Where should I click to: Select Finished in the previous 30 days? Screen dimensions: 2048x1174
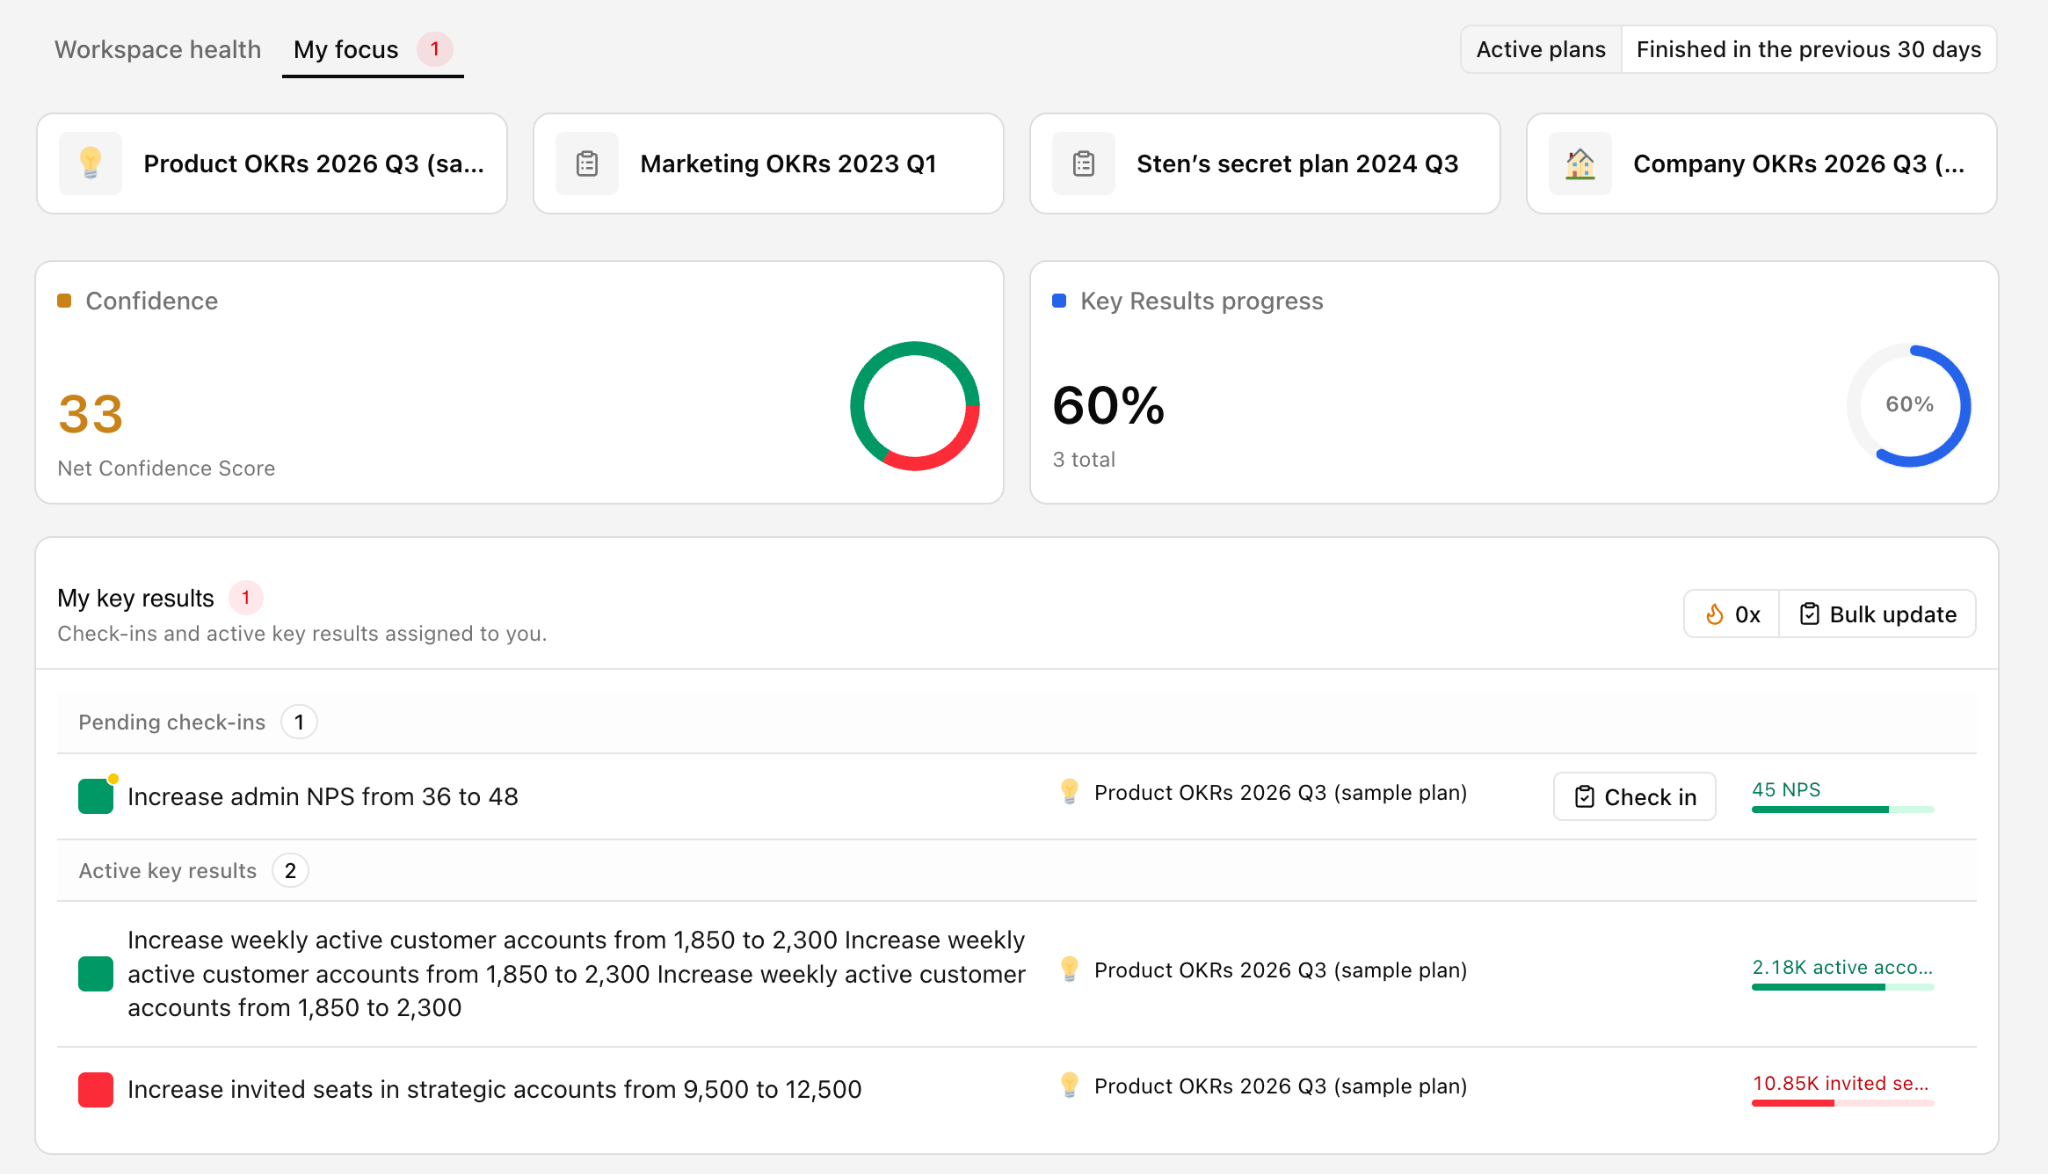coord(1808,49)
